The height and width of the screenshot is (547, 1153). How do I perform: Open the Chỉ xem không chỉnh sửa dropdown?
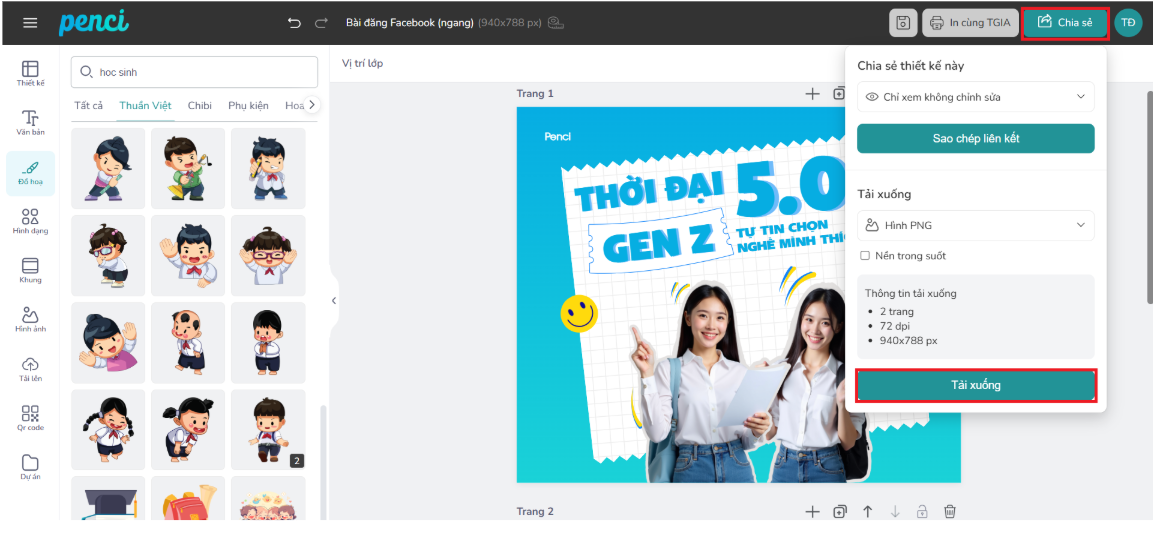tap(975, 97)
